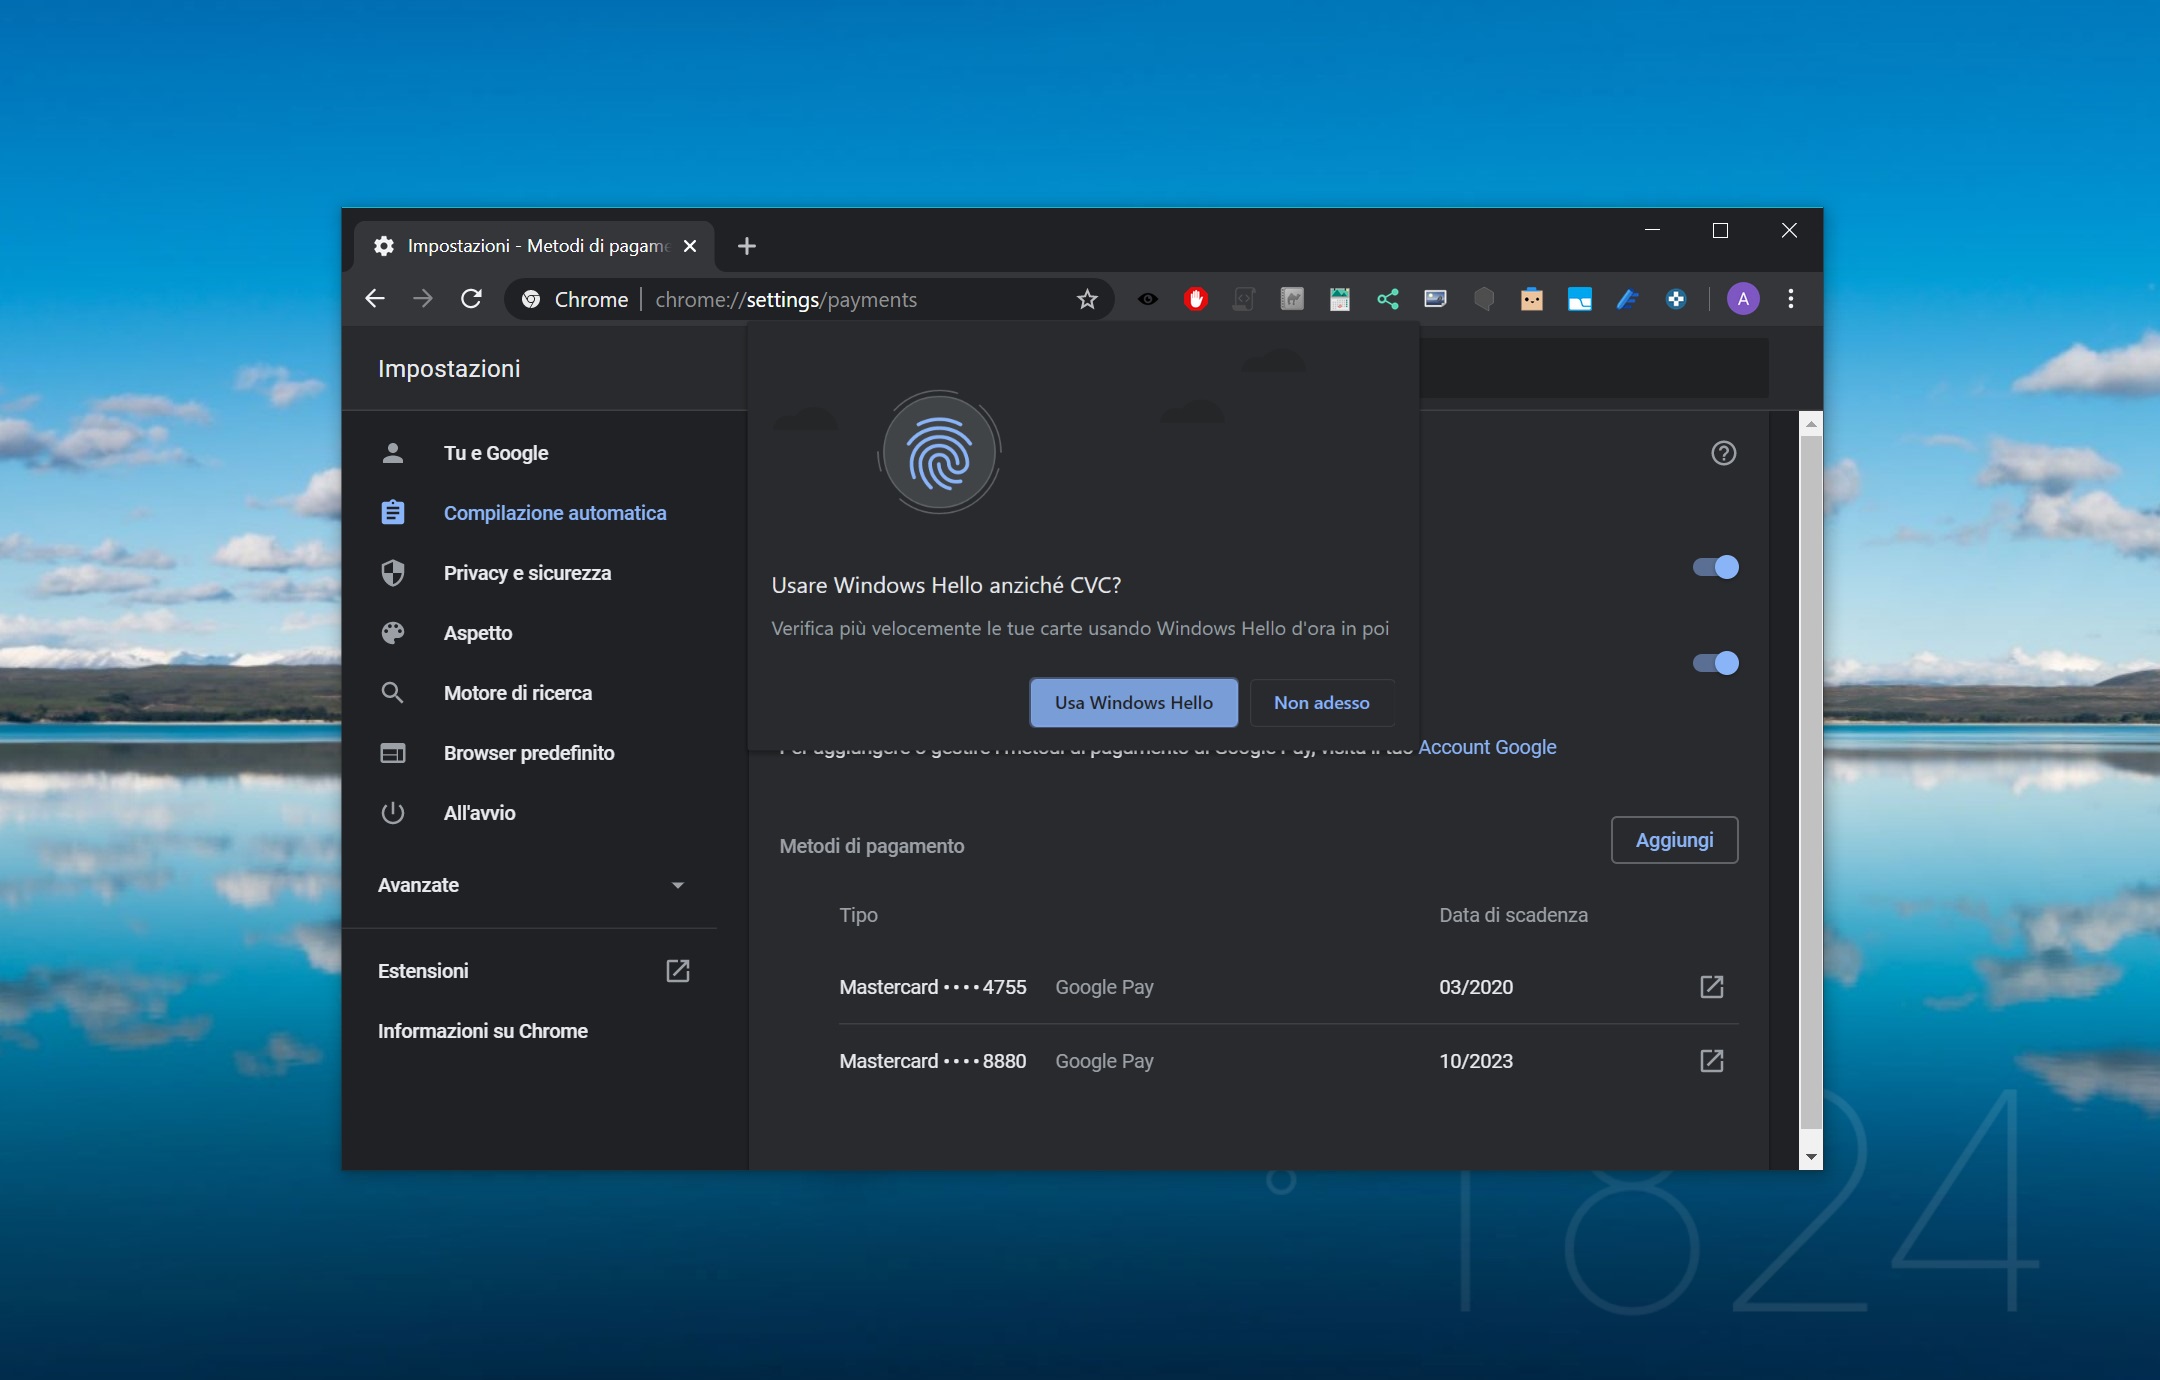Open the smiling box face extension
The height and width of the screenshot is (1380, 2160).
coord(1532,299)
